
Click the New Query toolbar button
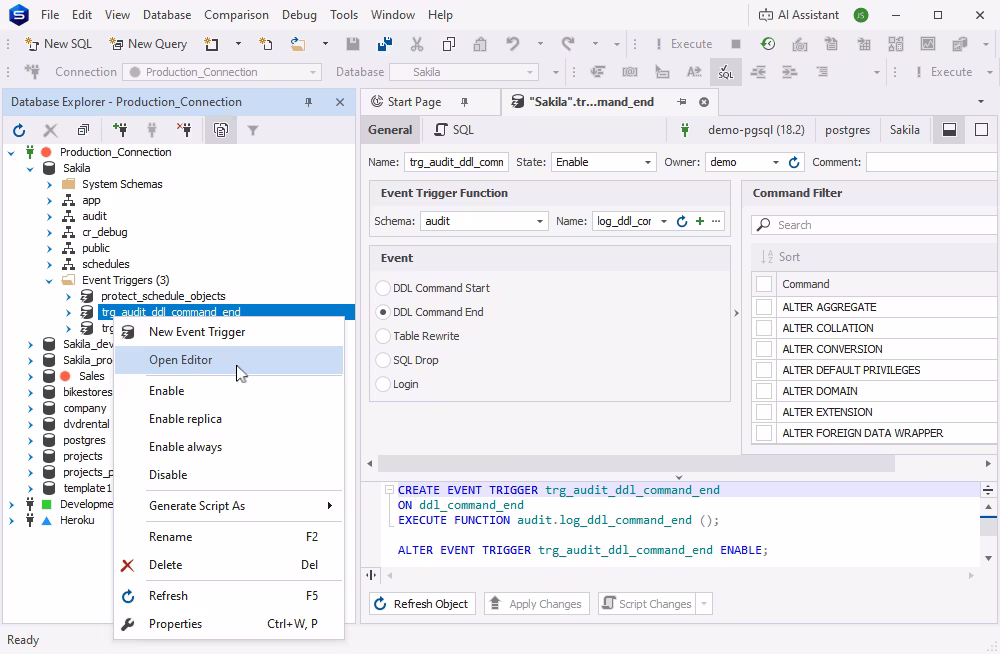[148, 44]
